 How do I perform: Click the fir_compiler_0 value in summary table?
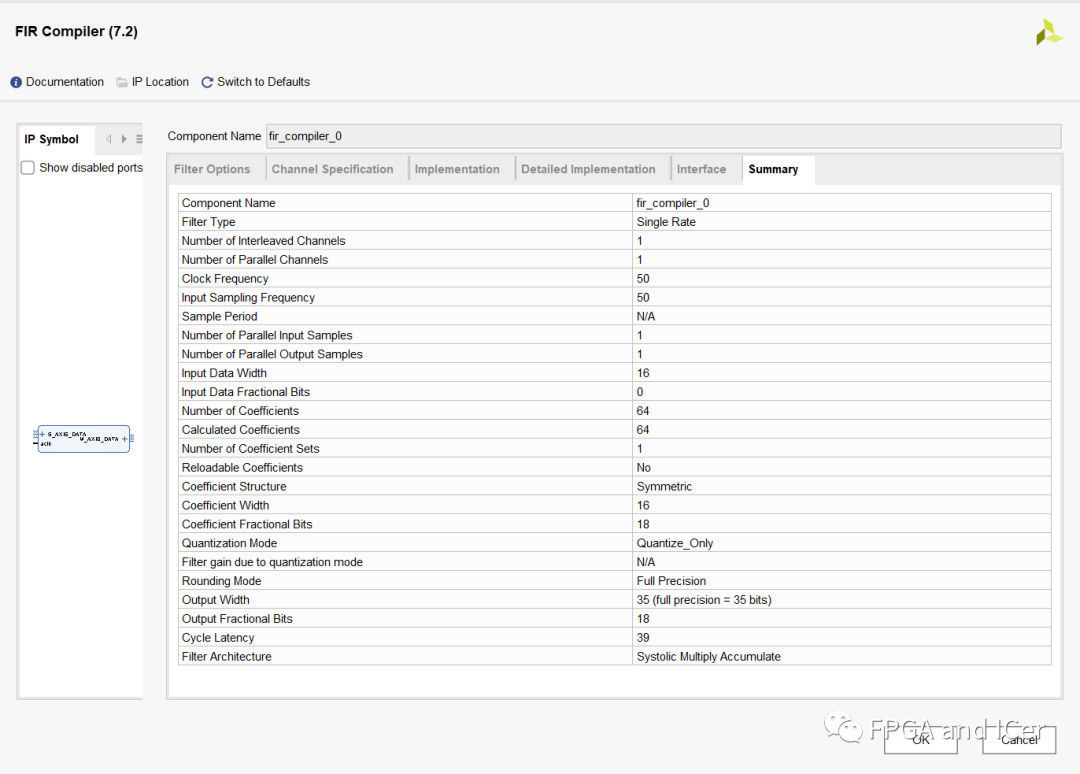(x=673, y=203)
